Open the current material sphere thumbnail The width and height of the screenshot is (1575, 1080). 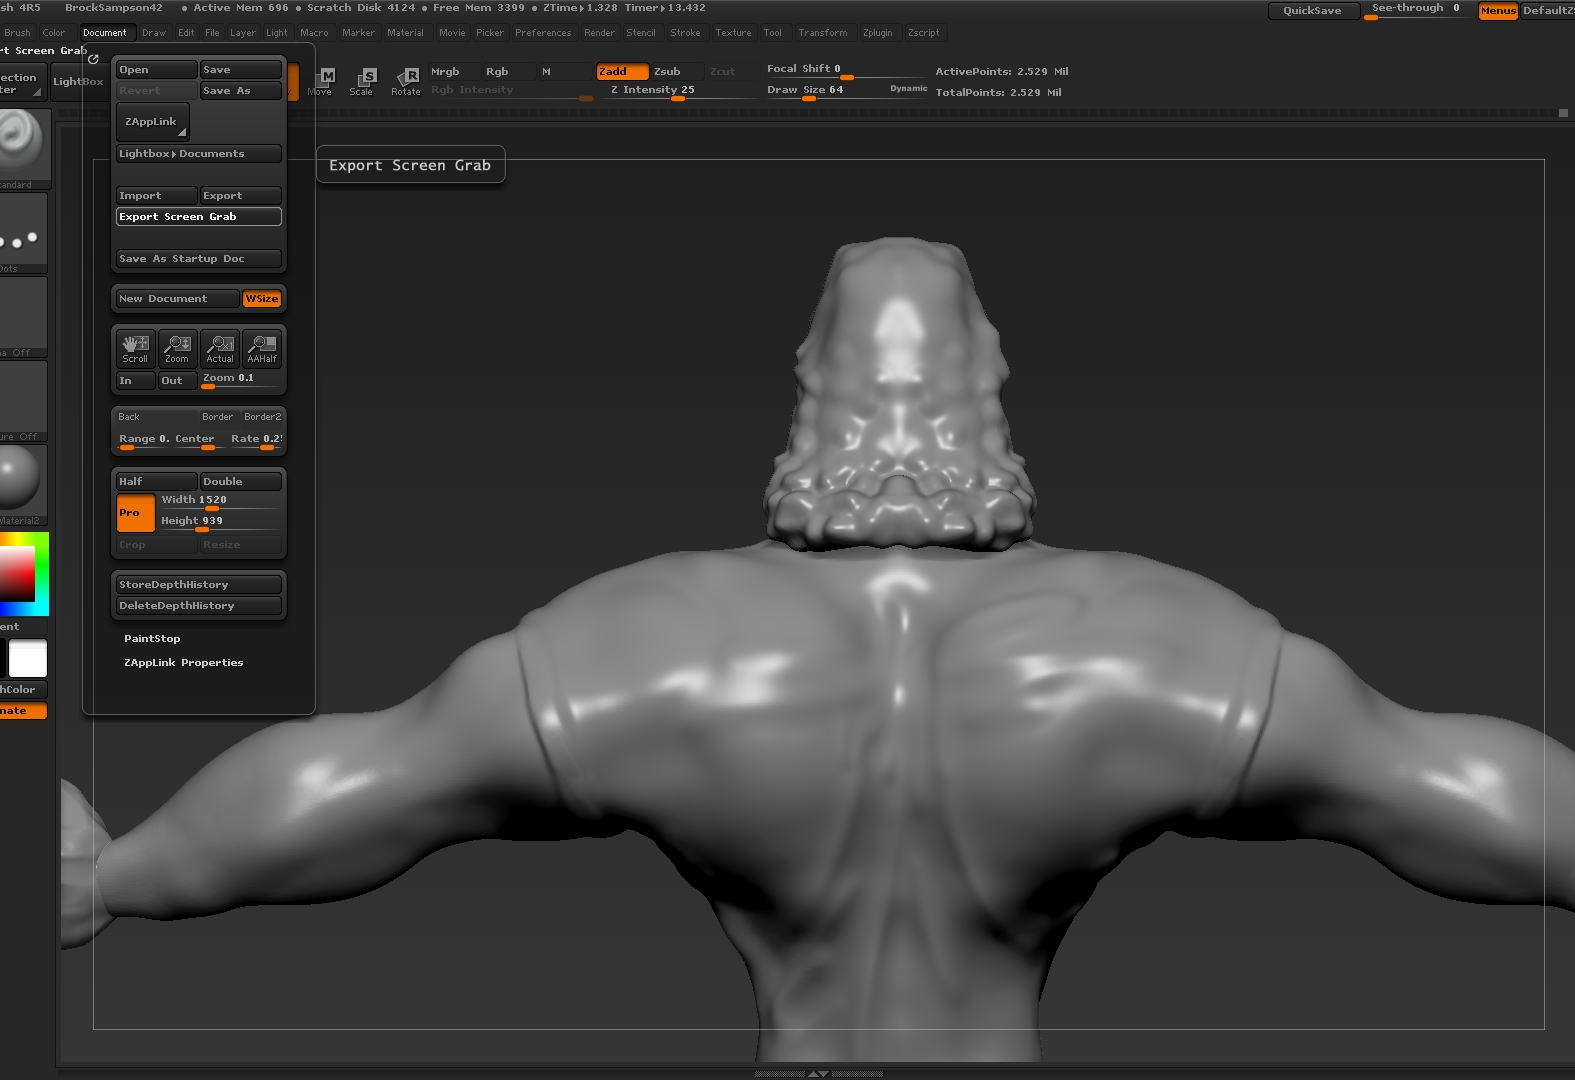coord(22,485)
